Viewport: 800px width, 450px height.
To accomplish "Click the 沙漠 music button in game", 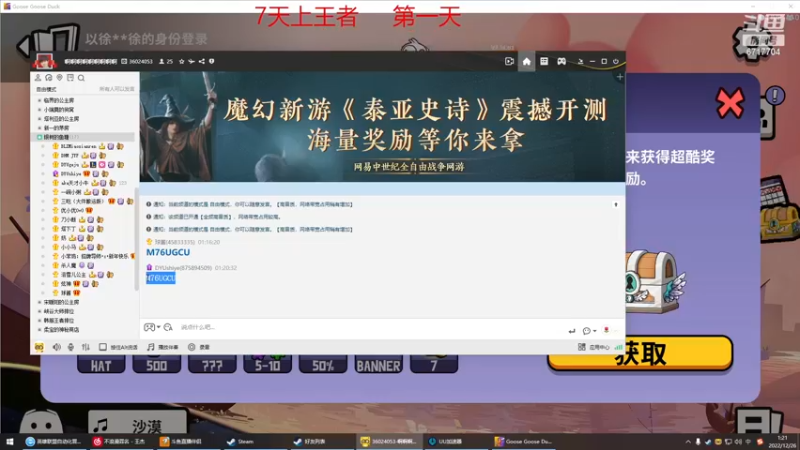I will point(138,422).
